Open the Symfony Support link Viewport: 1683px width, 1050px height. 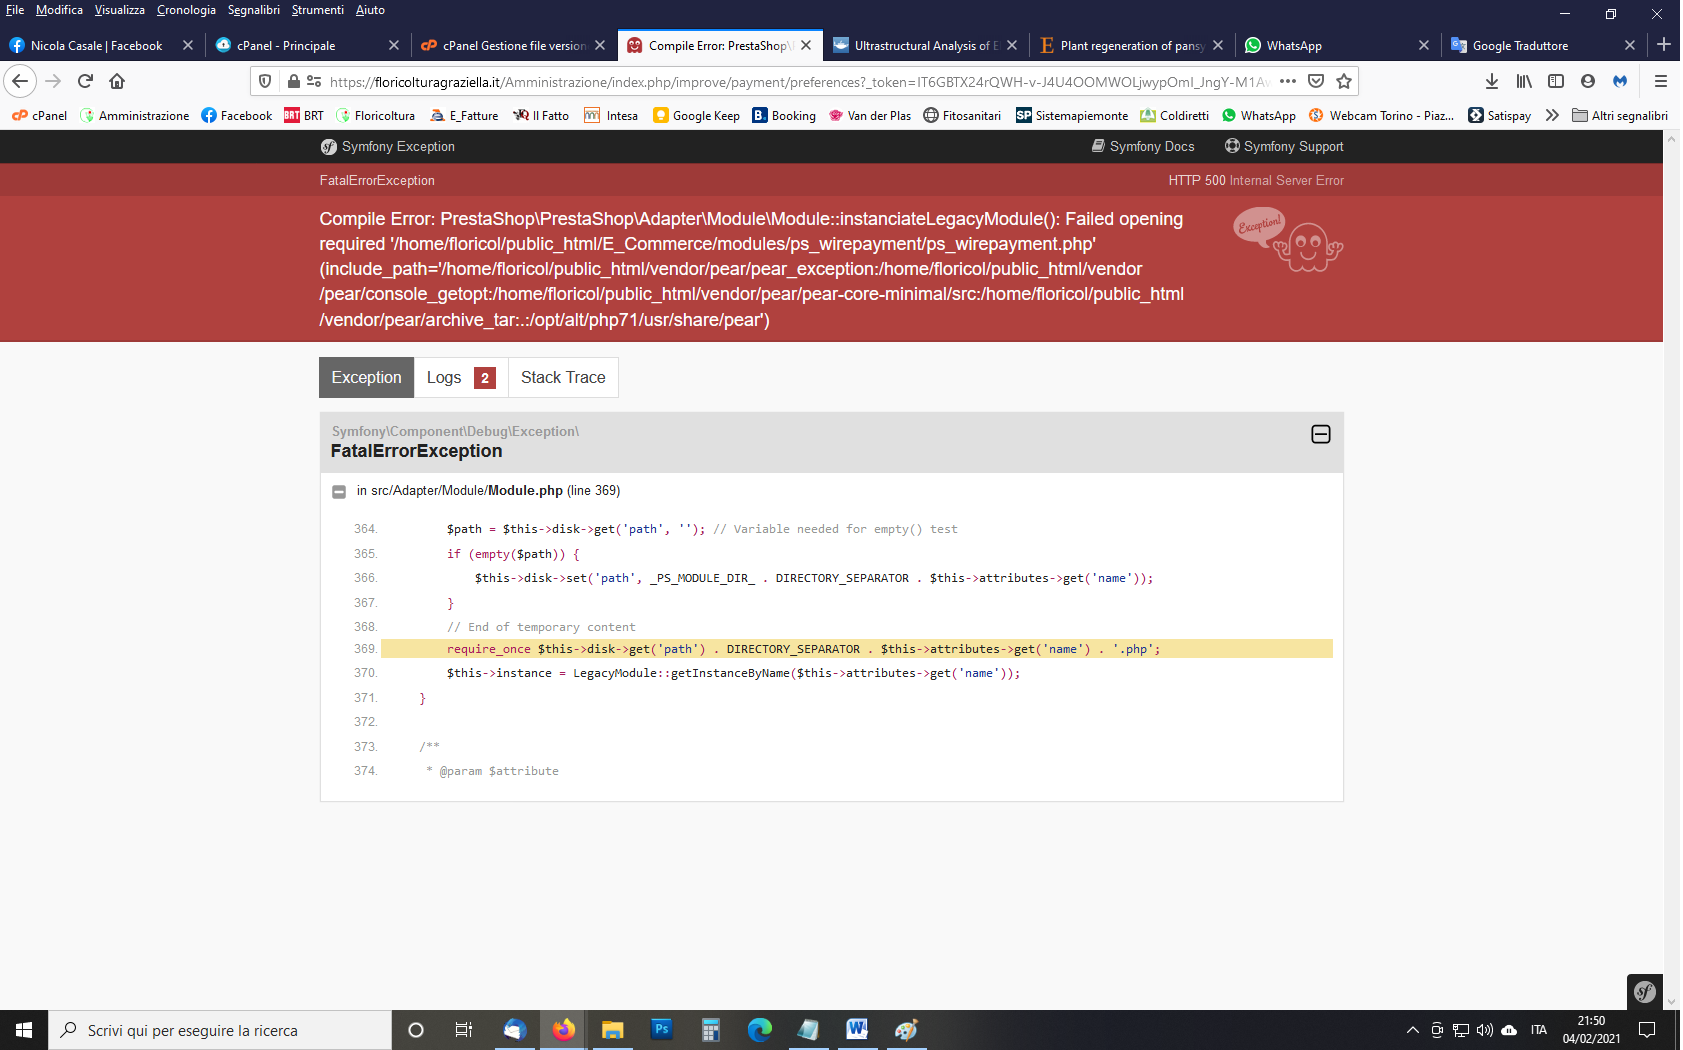click(1284, 146)
